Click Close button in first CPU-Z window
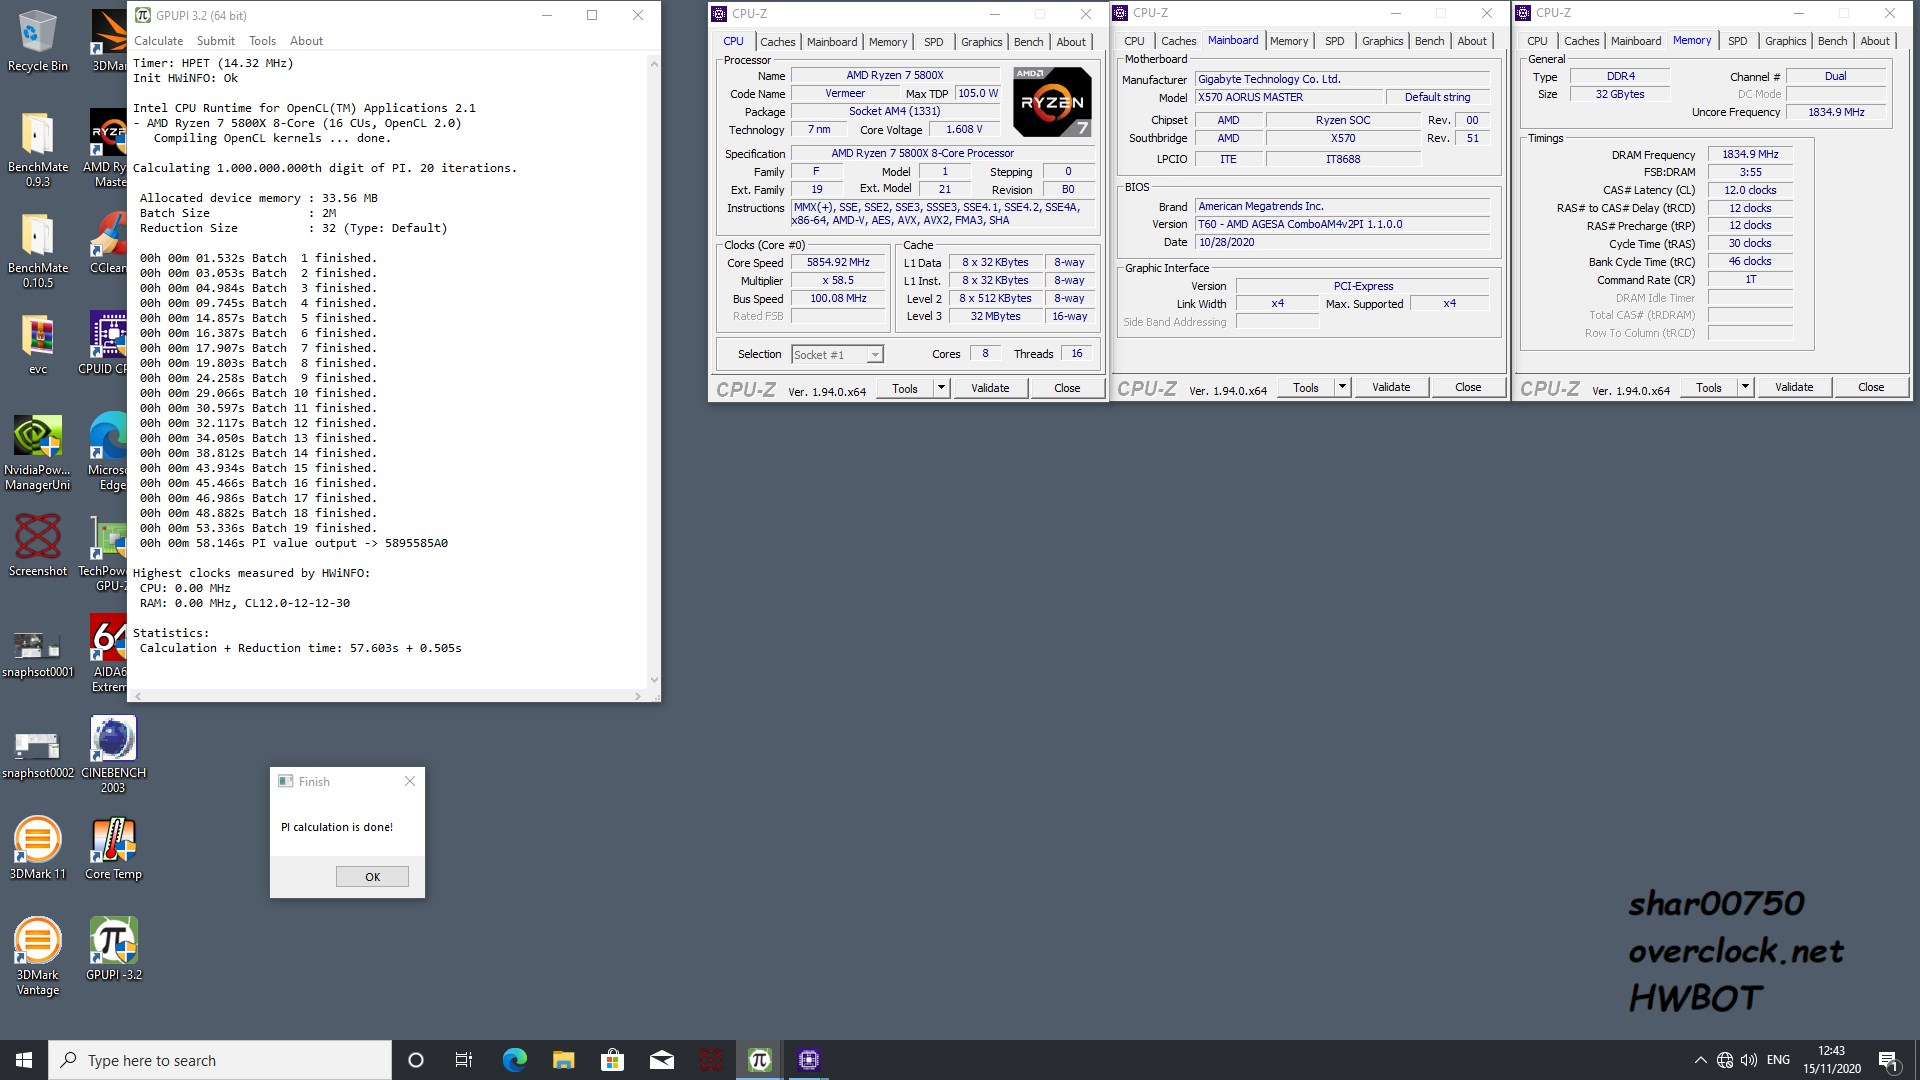The height and width of the screenshot is (1080, 1920). 1067,388
